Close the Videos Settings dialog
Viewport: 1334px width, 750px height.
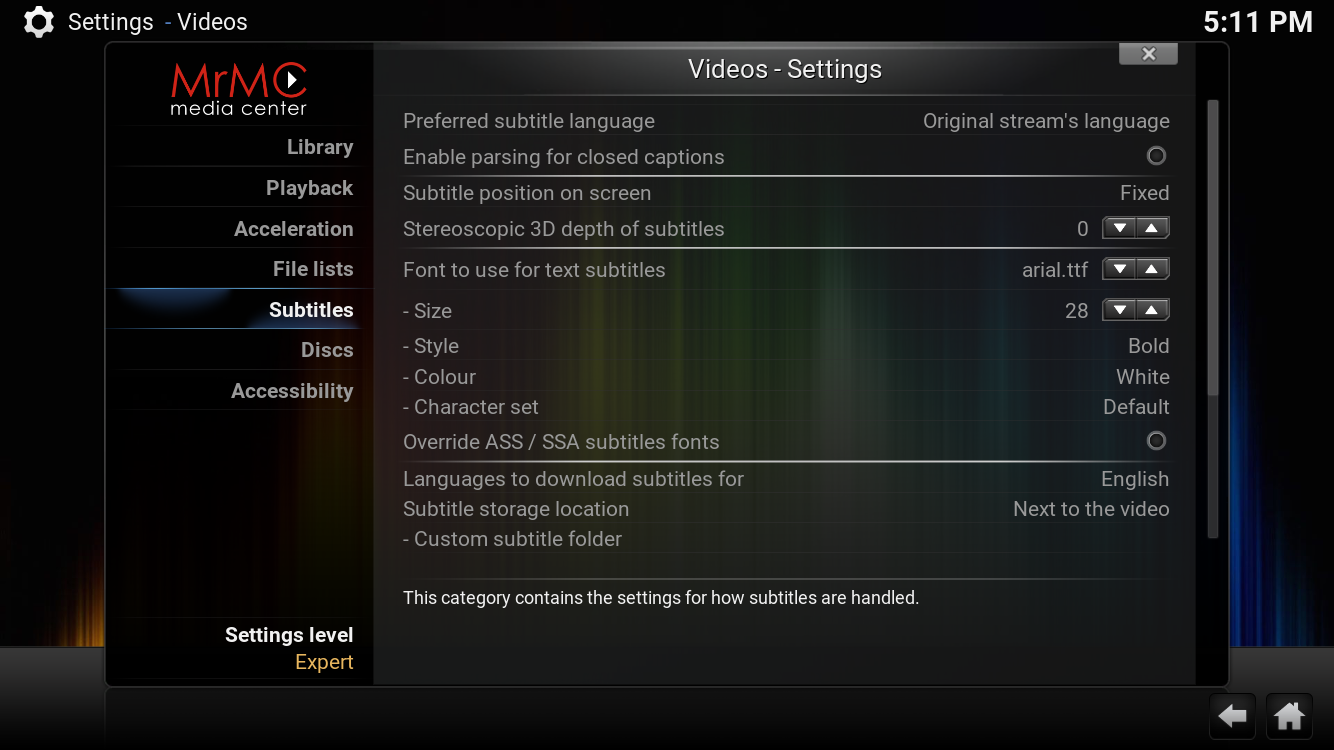click(1148, 54)
